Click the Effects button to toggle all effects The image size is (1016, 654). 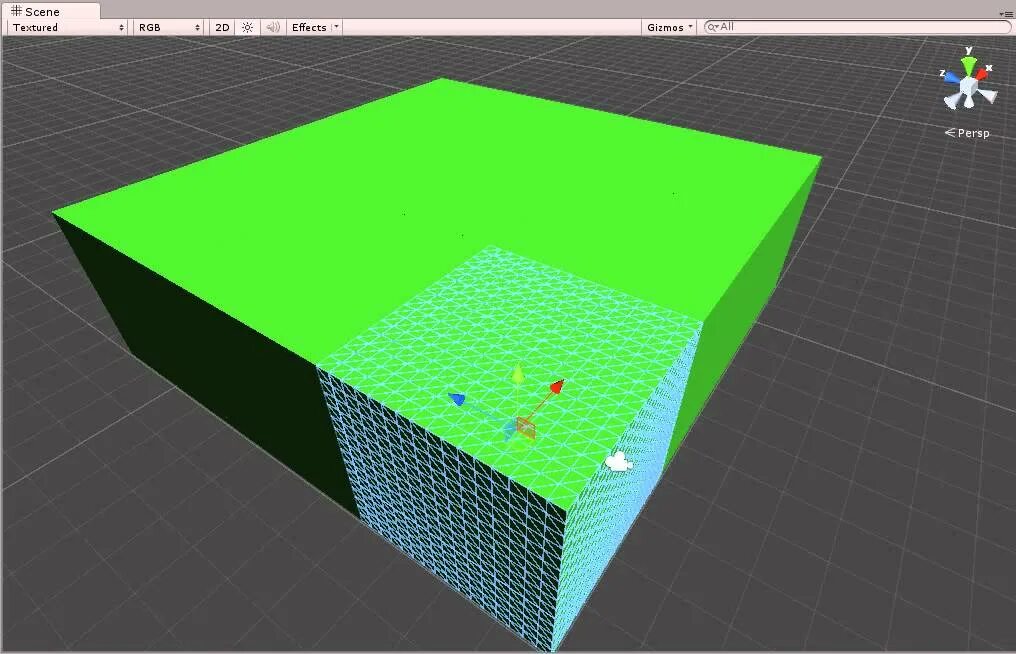(311, 27)
